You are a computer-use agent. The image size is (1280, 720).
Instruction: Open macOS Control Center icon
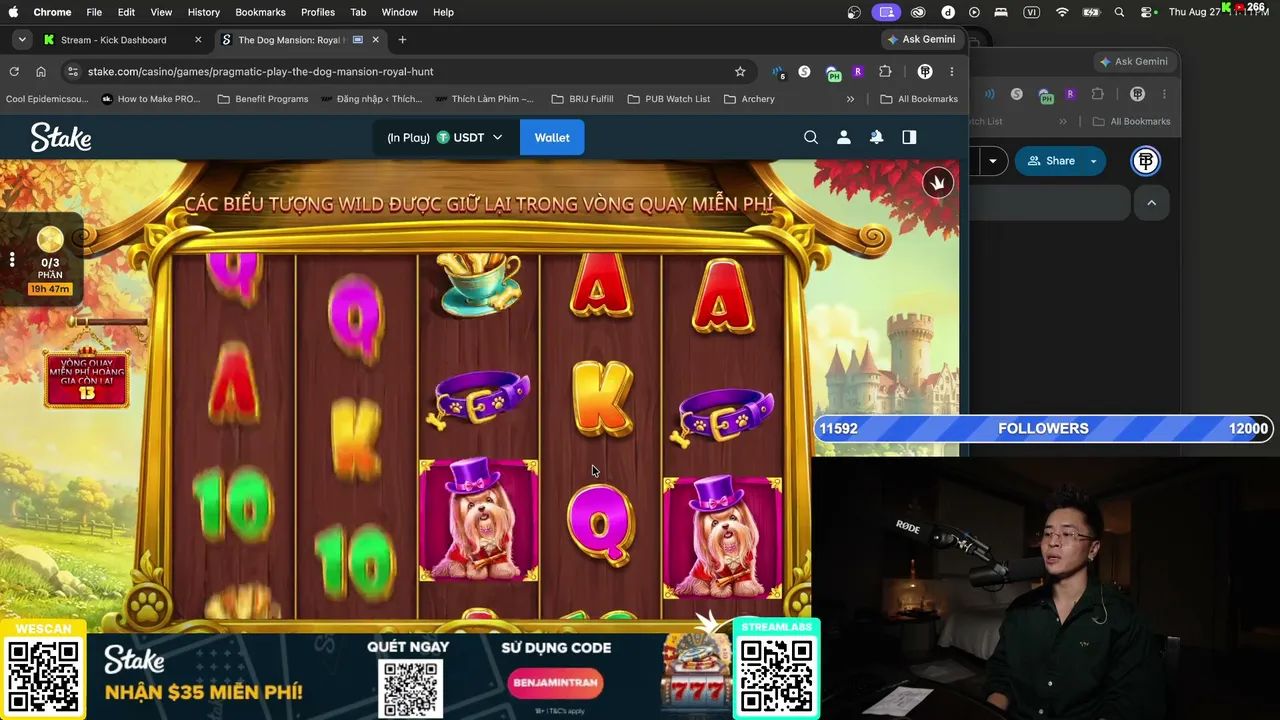coord(1148,12)
